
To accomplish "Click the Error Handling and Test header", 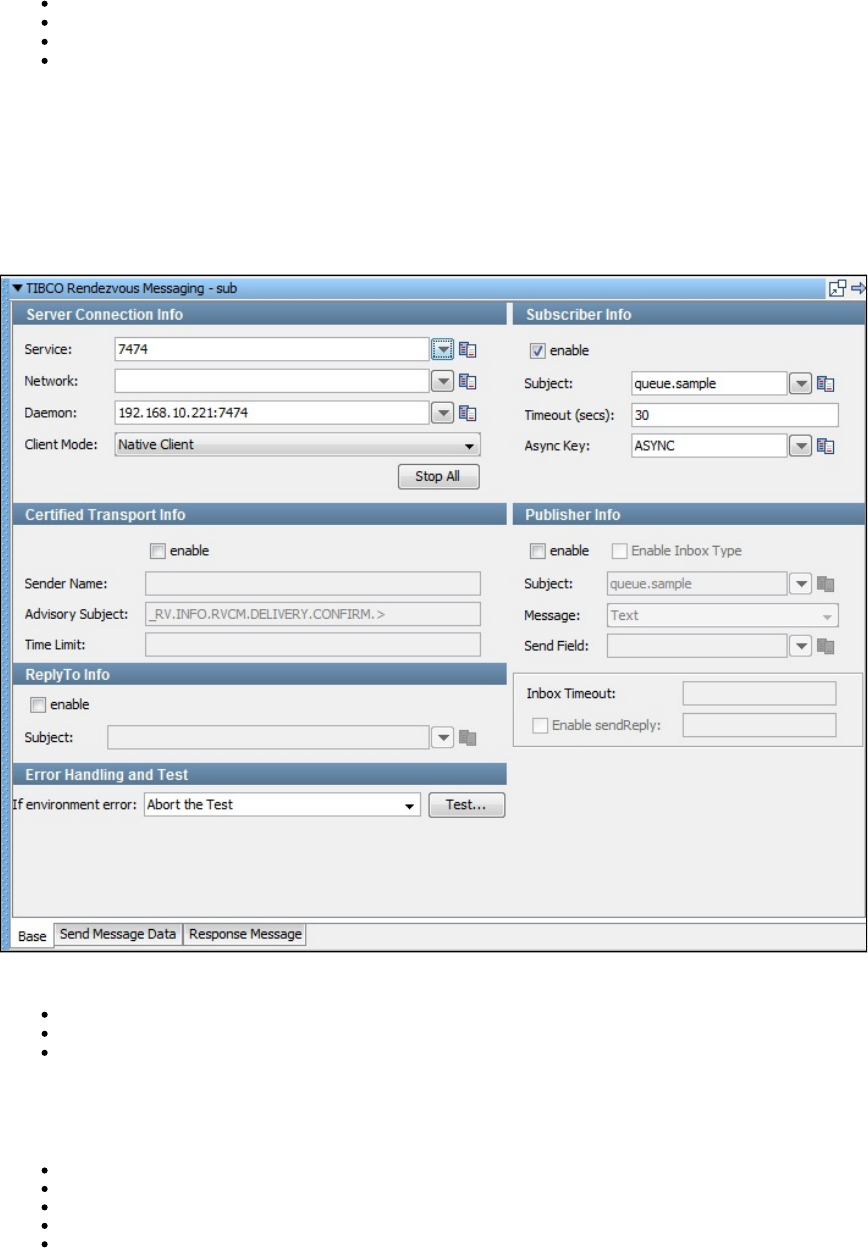I will pyautogui.click(x=260, y=774).
